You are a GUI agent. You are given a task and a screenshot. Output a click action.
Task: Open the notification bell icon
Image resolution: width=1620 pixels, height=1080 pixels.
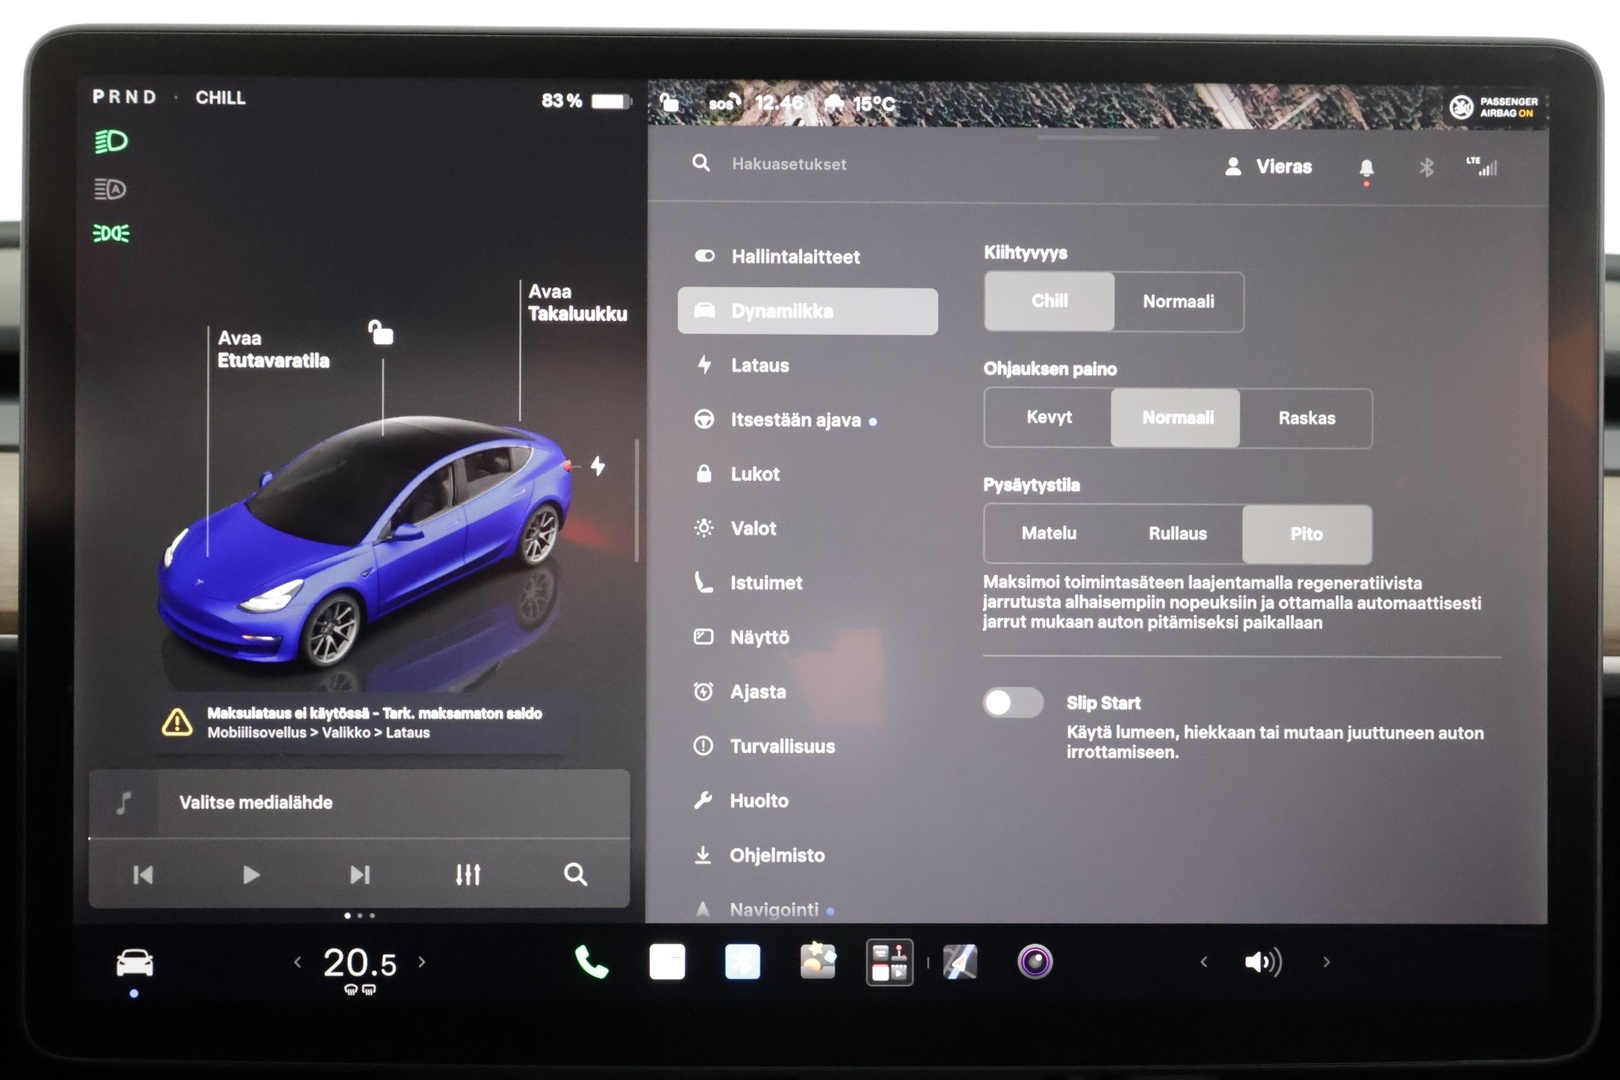tap(1366, 168)
